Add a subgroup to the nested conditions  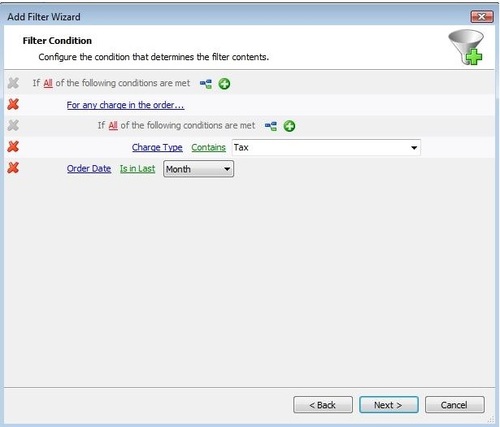[x=271, y=126]
